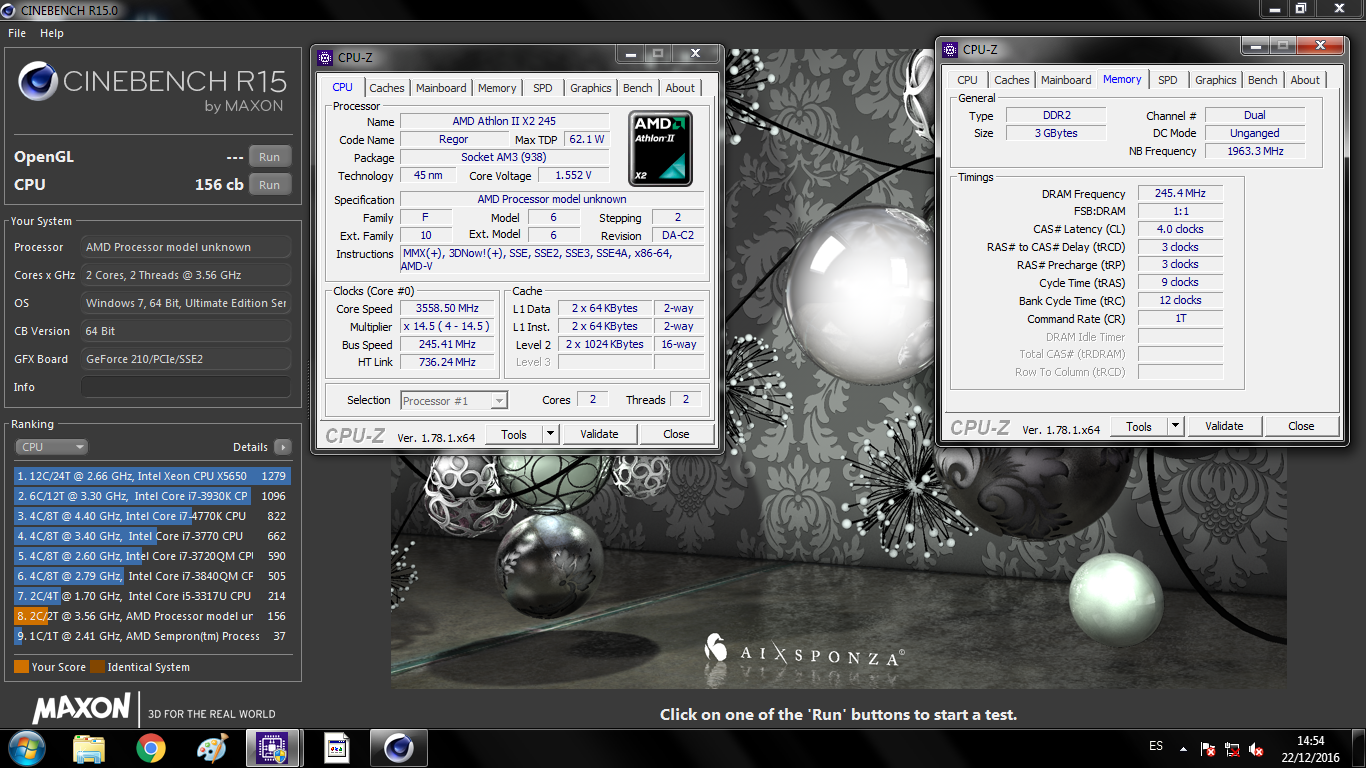Open Tools dropdown arrow in the CPU-Z Memory window

[1175, 426]
